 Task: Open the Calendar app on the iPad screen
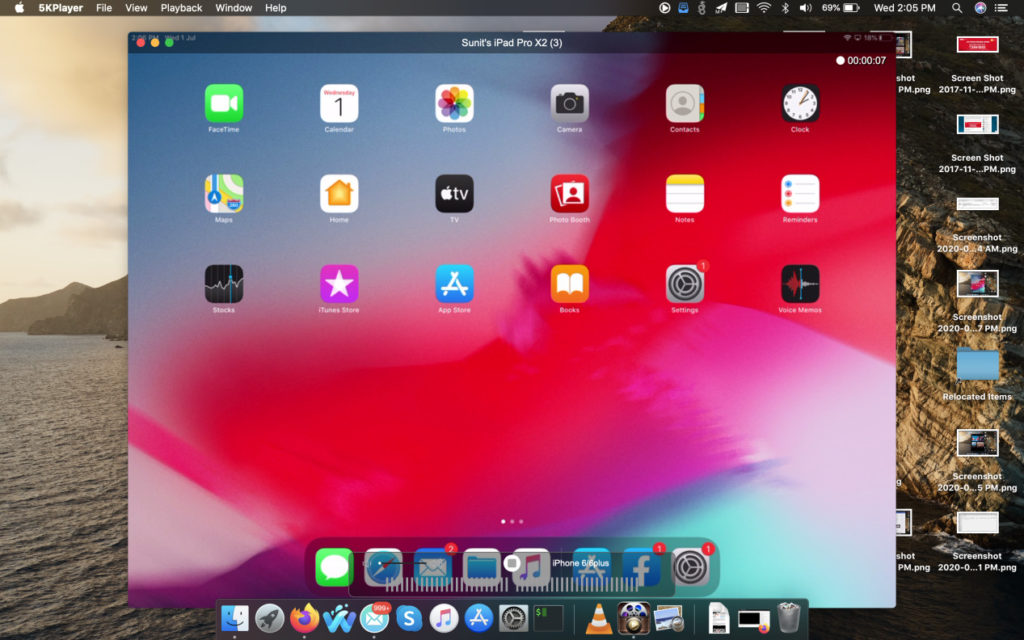click(x=339, y=103)
